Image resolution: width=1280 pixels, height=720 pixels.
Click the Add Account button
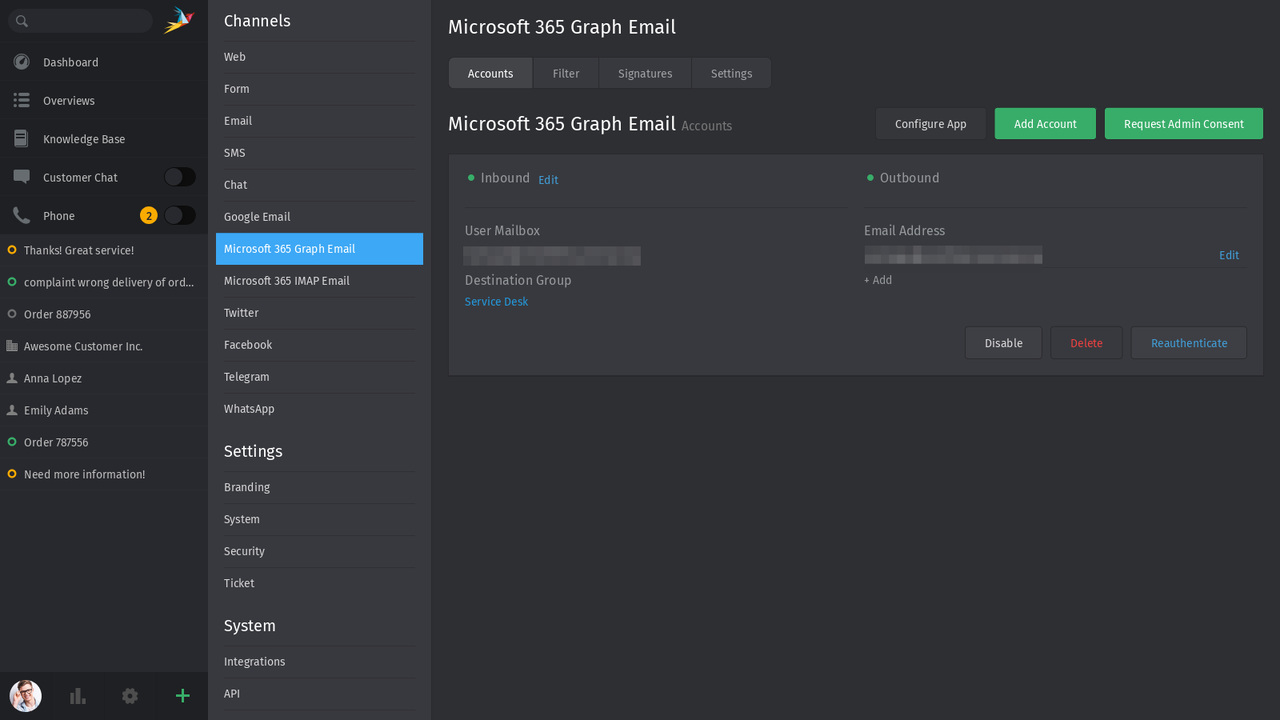pos(1045,123)
